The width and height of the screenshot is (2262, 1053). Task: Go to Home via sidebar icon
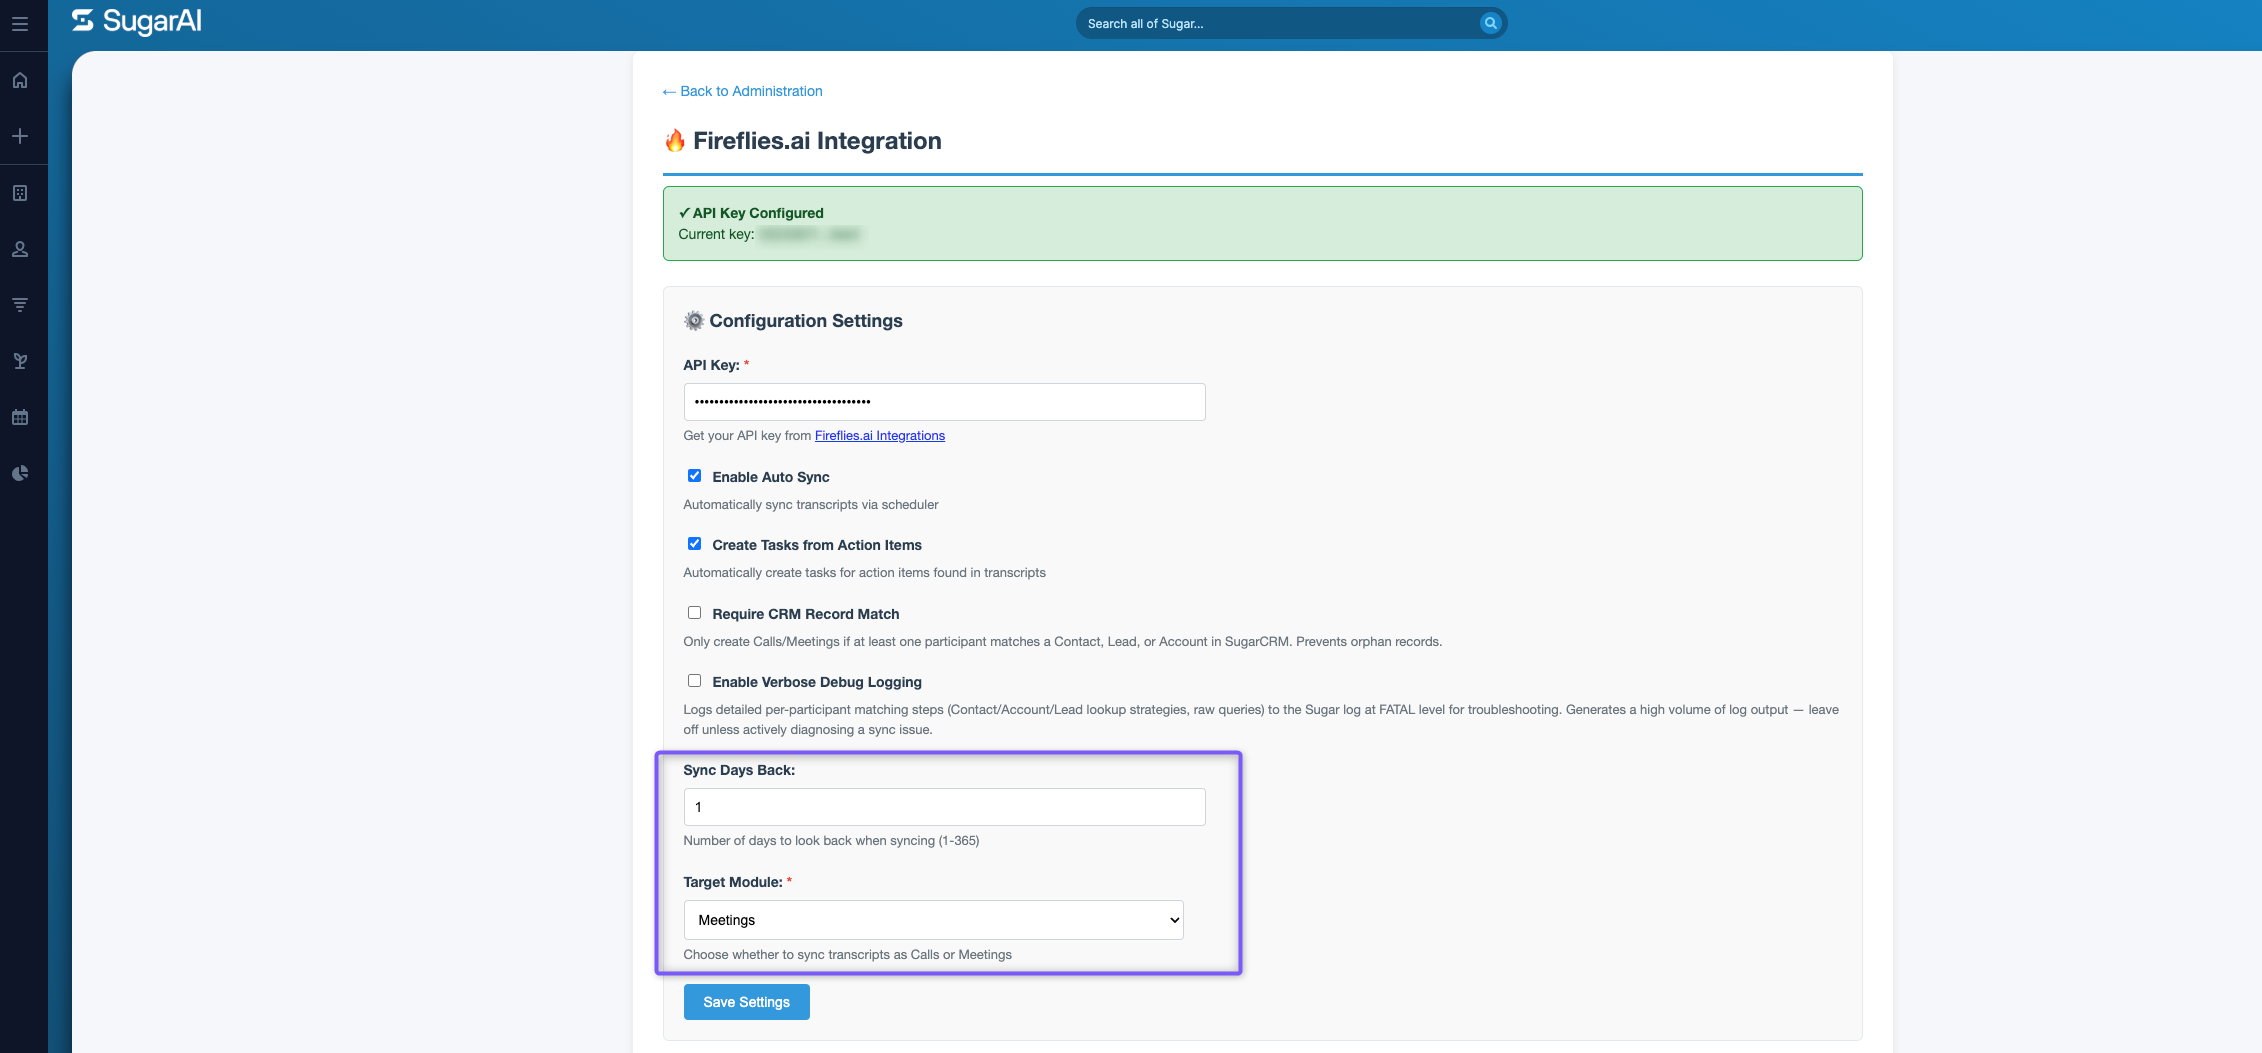(x=20, y=80)
